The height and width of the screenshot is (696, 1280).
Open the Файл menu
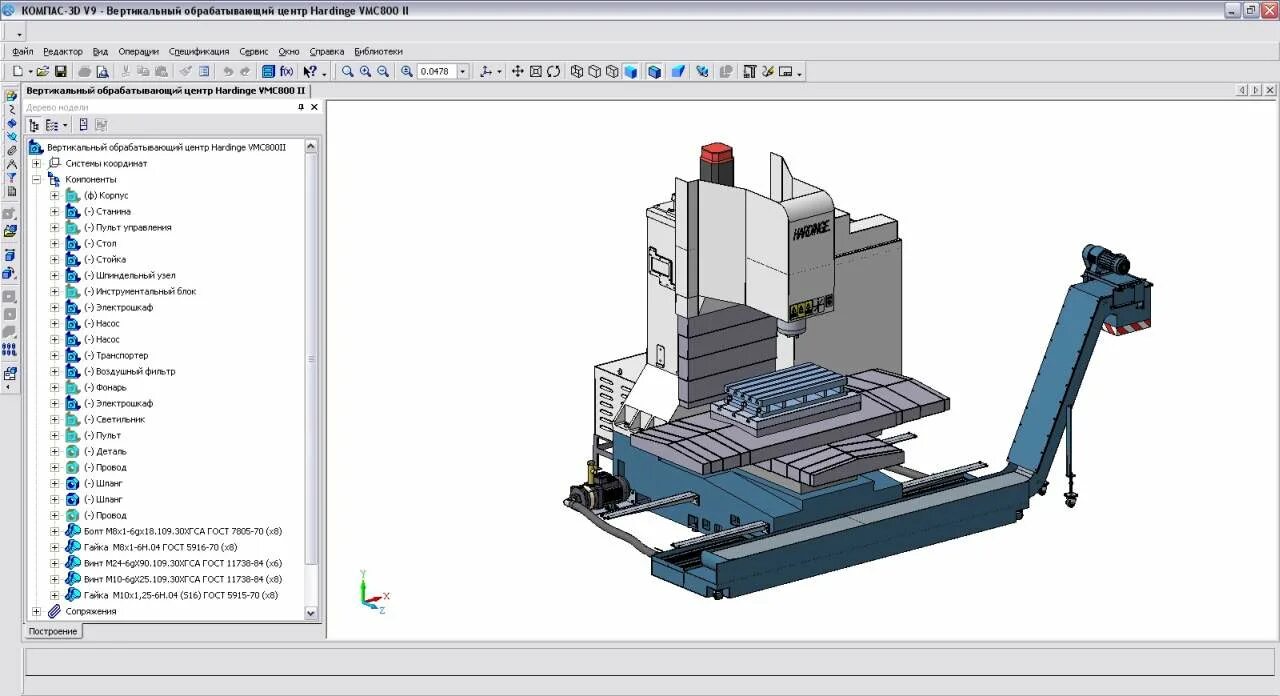22,51
